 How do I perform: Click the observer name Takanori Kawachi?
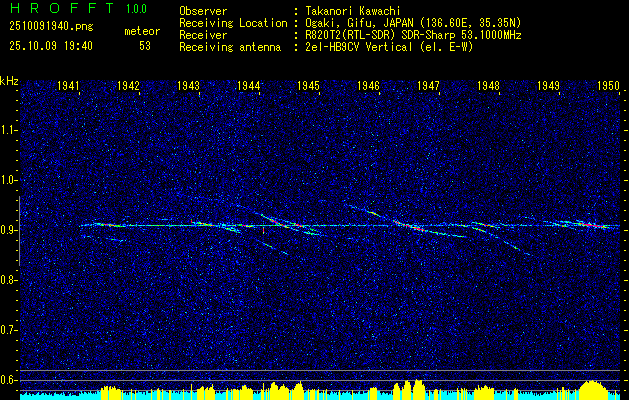coord(353,11)
